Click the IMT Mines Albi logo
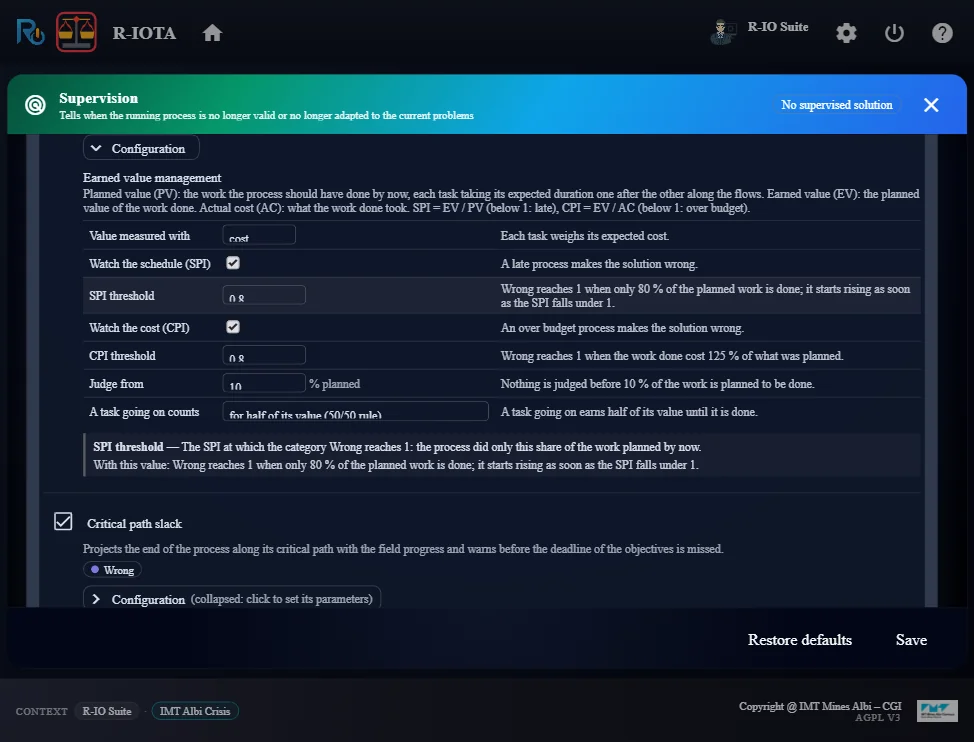 click(937, 711)
